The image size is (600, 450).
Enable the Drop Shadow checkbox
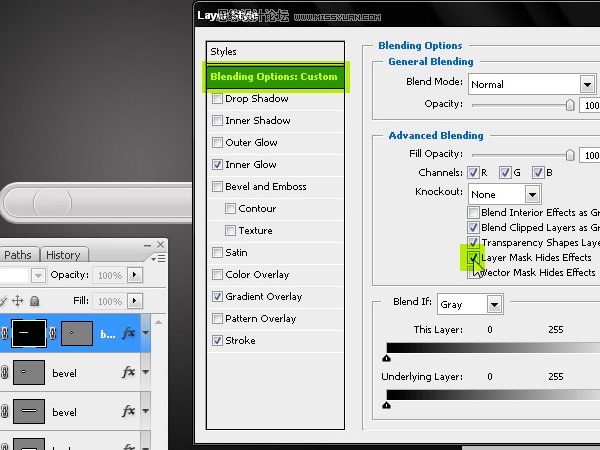217,98
